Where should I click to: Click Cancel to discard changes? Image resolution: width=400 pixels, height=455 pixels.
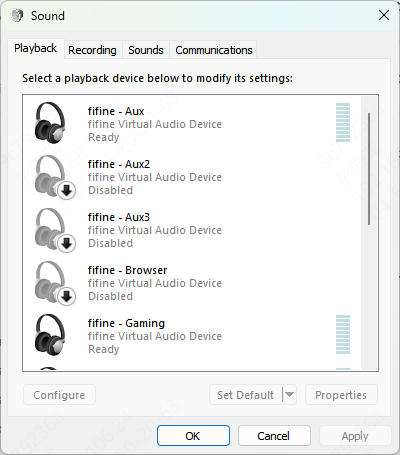[274, 436]
